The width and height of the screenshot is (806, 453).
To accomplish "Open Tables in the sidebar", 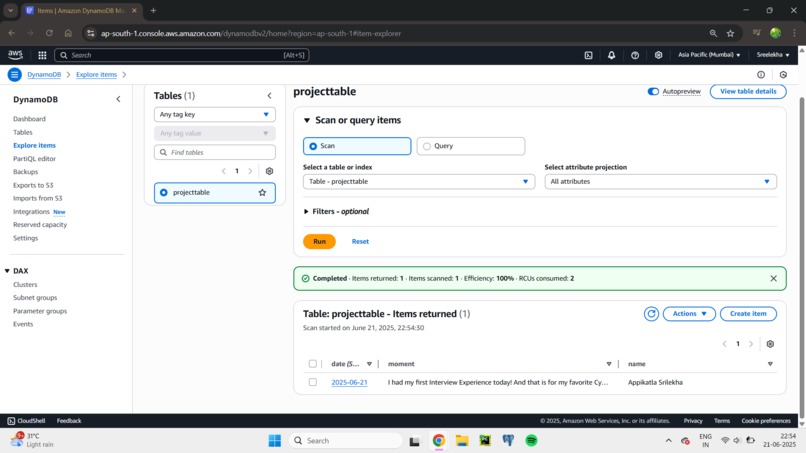I will point(23,132).
